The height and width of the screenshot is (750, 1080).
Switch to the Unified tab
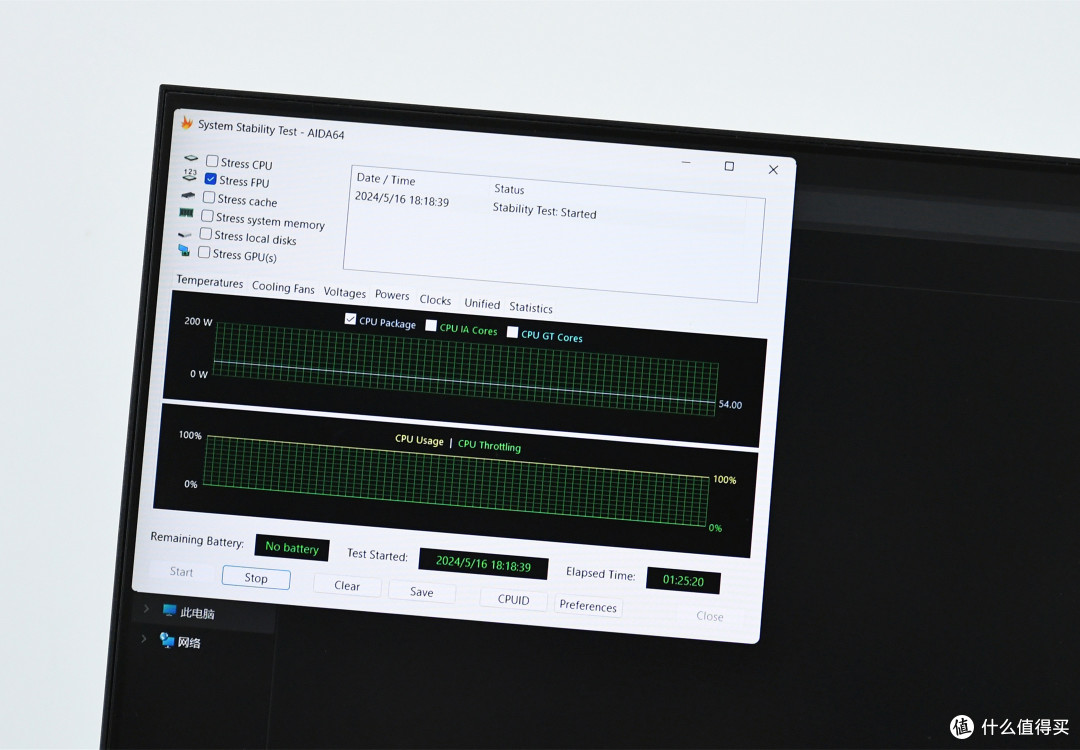[x=482, y=304]
